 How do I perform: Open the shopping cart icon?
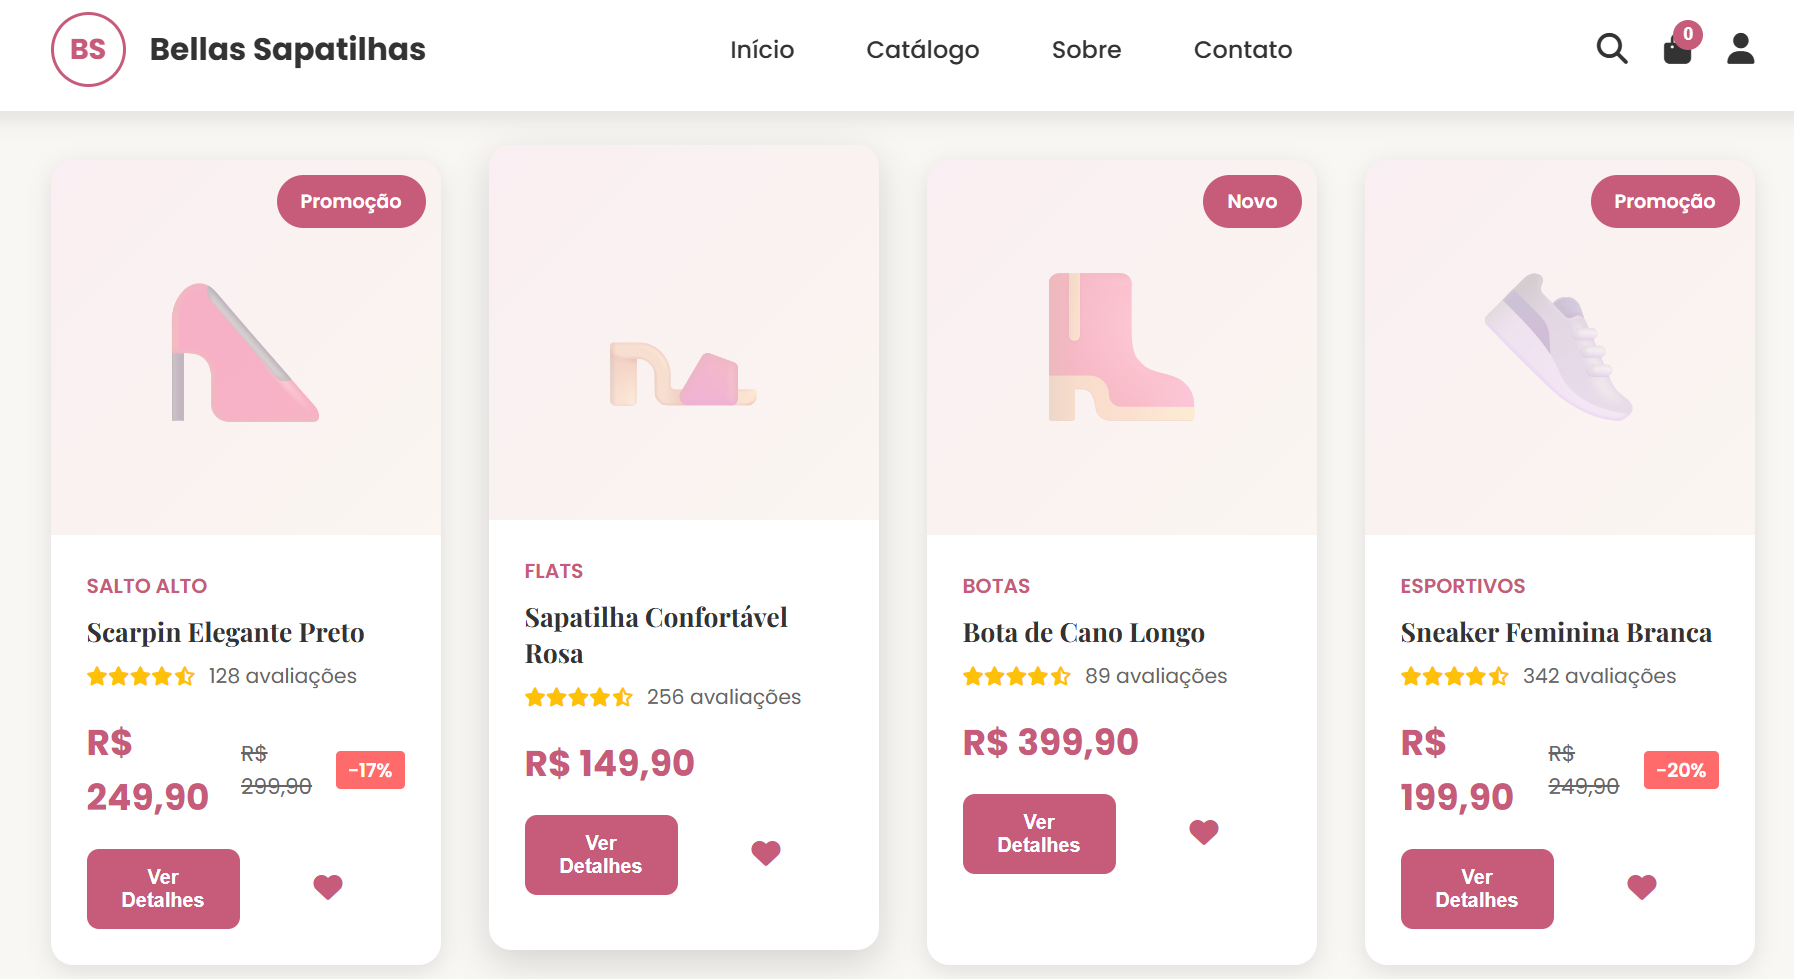pyautogui.click(x=1677, y=50)
